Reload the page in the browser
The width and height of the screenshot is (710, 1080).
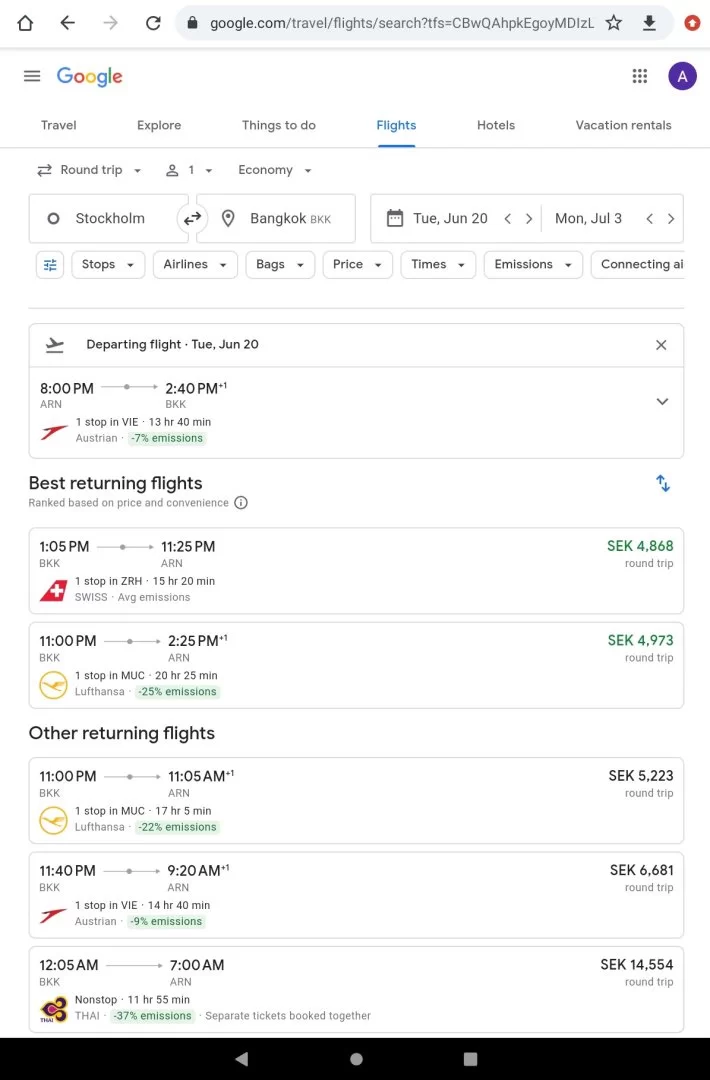click(x=153, y=22)
